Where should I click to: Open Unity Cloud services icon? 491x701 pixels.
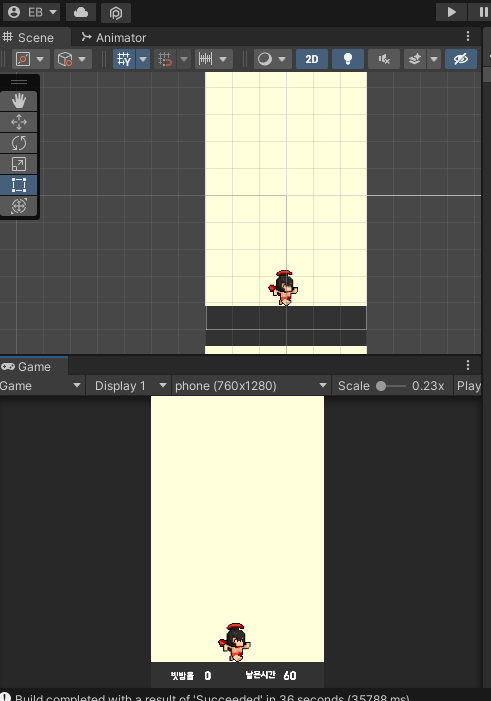pos(81,12)
